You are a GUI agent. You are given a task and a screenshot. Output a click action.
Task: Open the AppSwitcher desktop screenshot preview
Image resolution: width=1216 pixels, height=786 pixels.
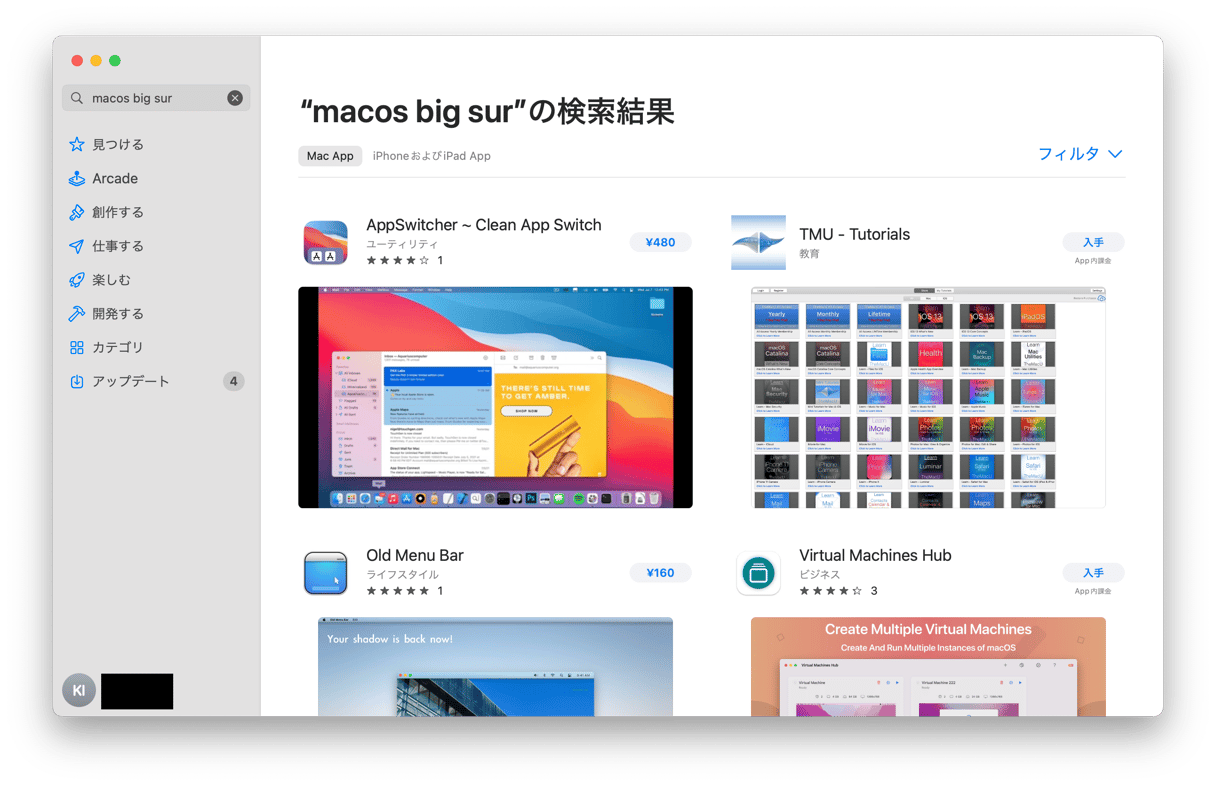[495, 397]
